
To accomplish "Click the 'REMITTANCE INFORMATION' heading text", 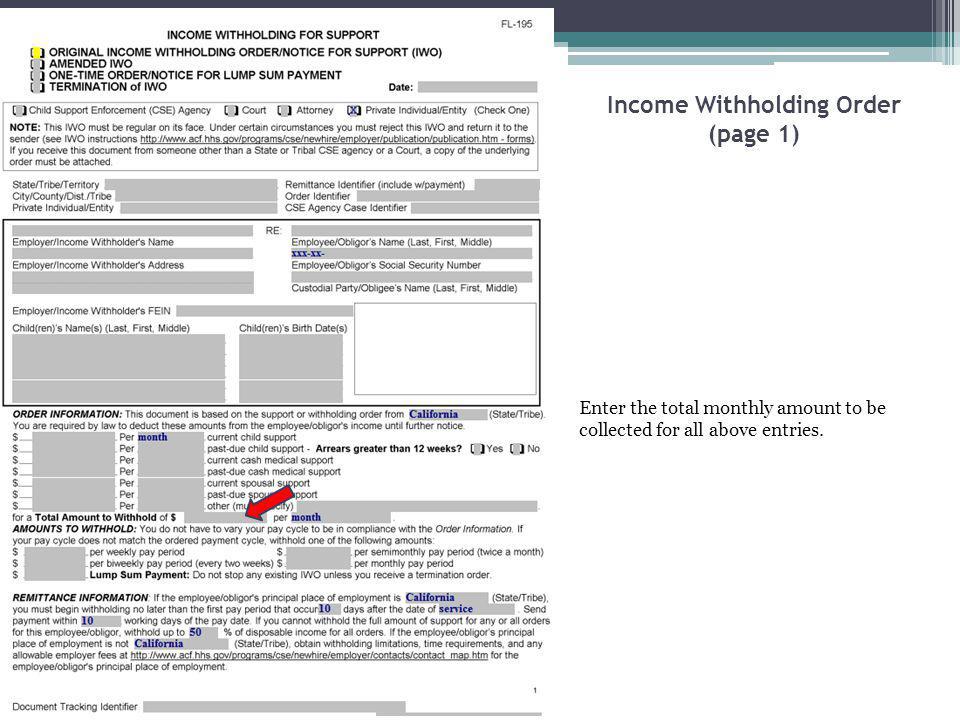I will tap(80, 598).
